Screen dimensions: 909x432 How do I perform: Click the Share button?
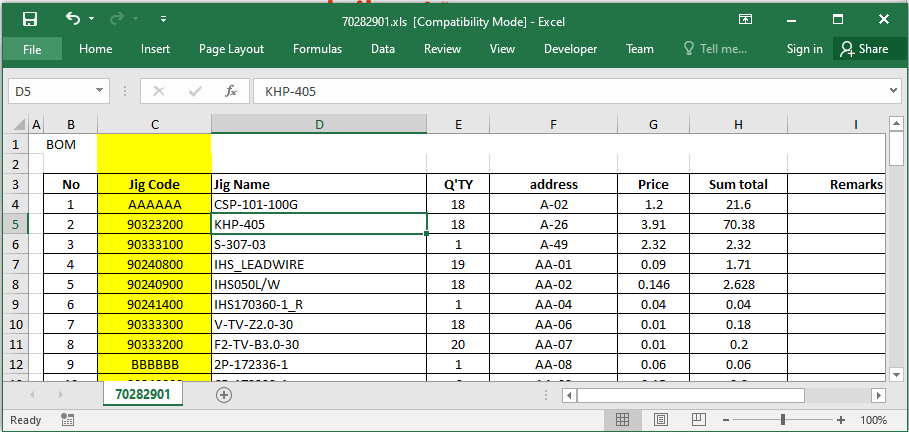864,49
